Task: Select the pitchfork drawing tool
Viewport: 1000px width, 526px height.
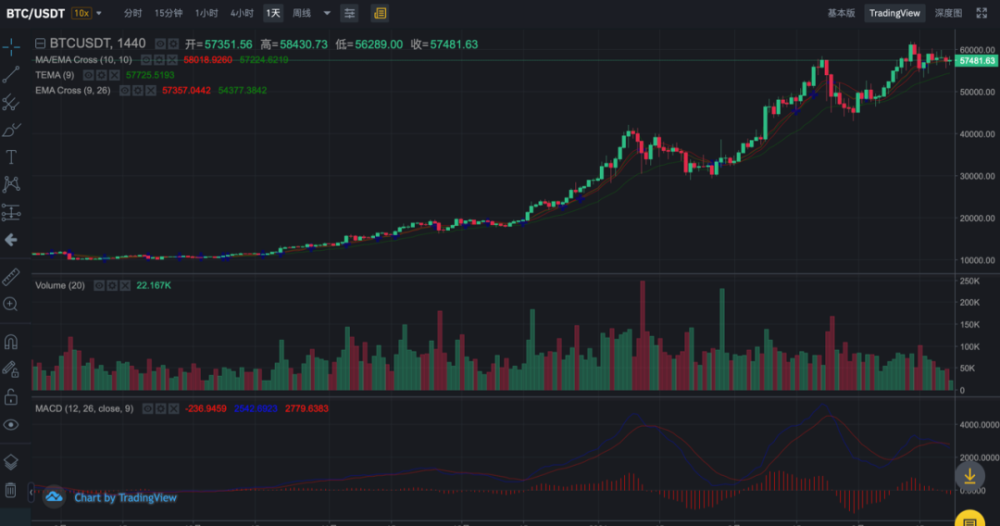Action: pyautogui.click(x=11, y=102)
